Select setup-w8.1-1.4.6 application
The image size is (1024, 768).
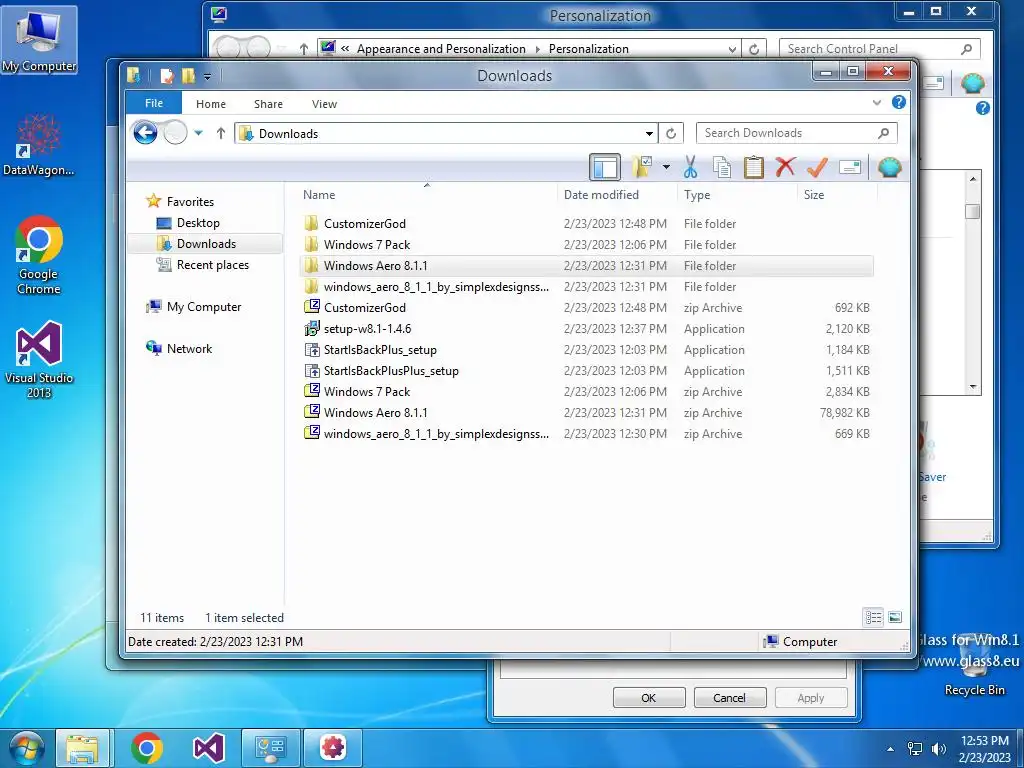pos(586,328)
